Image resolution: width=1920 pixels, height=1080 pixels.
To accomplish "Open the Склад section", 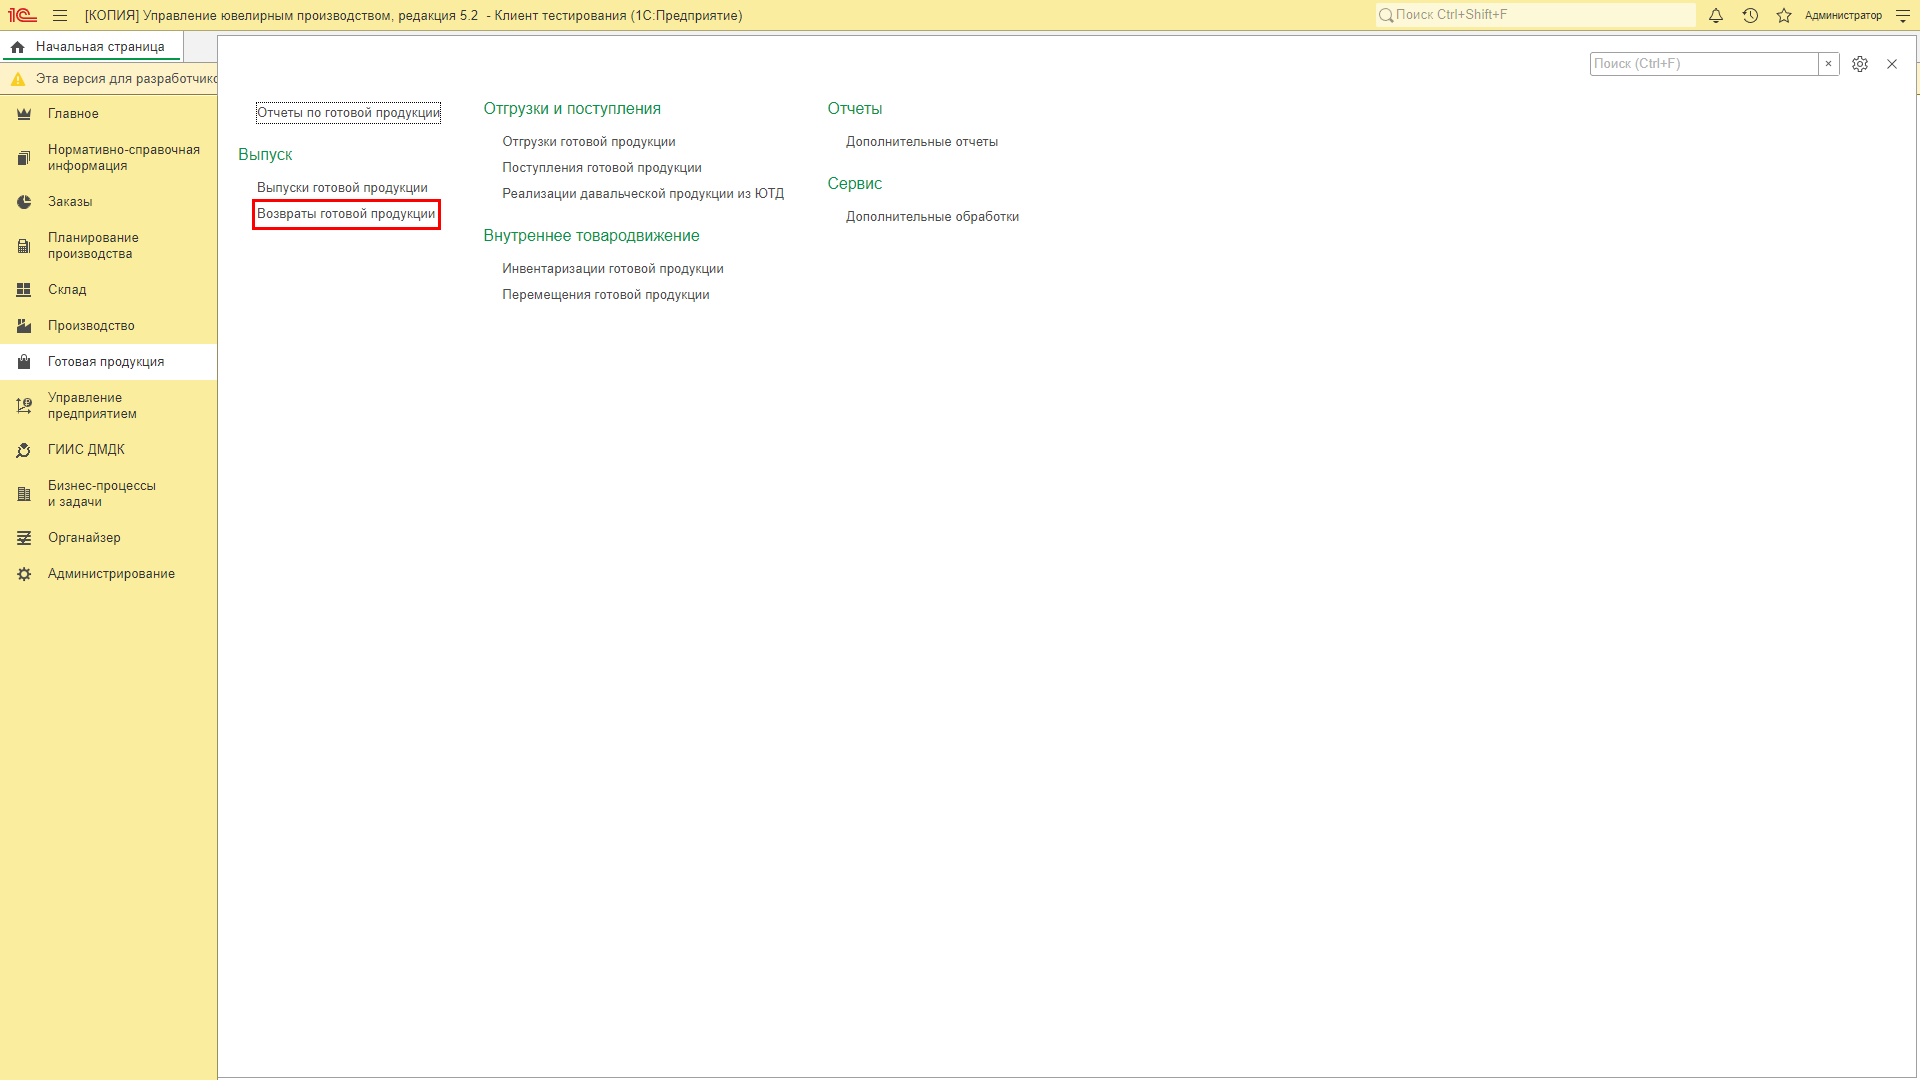I will pos(108,290).
